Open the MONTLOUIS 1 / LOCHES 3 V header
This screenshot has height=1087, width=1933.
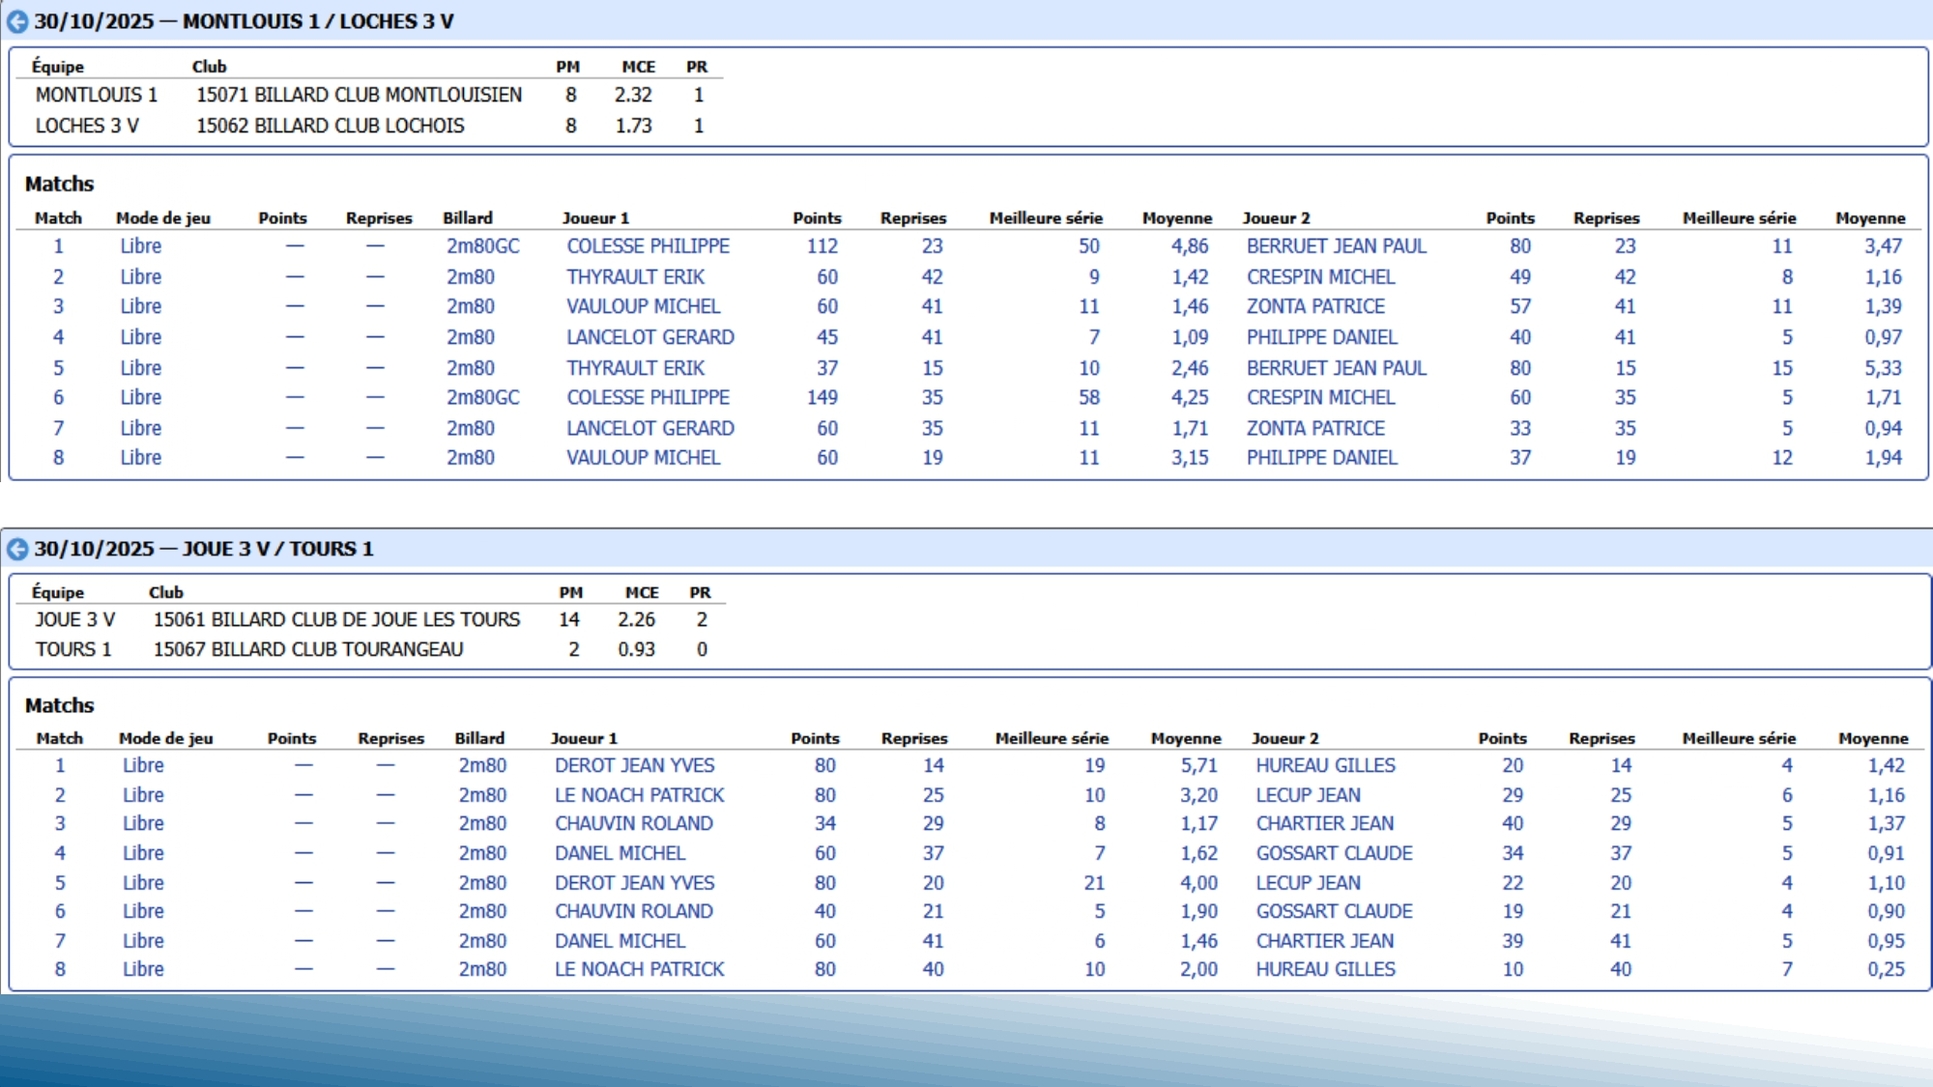243,21
